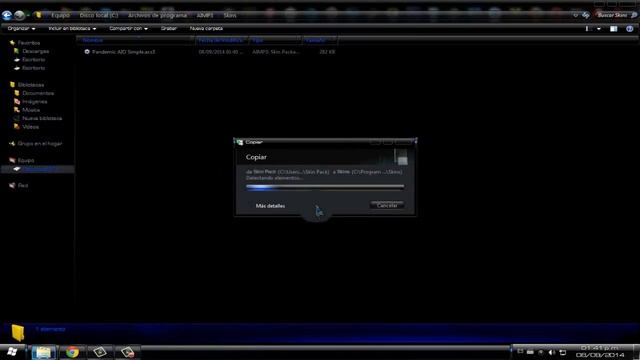
Task: Open Nueva biblioteca in sidebar
Action: [x=42, y=118]
